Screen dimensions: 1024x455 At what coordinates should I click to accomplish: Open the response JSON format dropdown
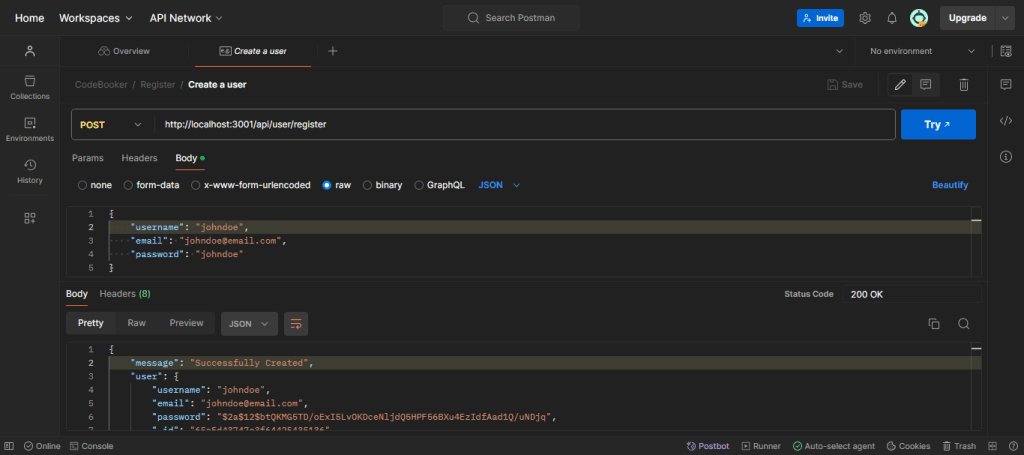click(249, 323)
